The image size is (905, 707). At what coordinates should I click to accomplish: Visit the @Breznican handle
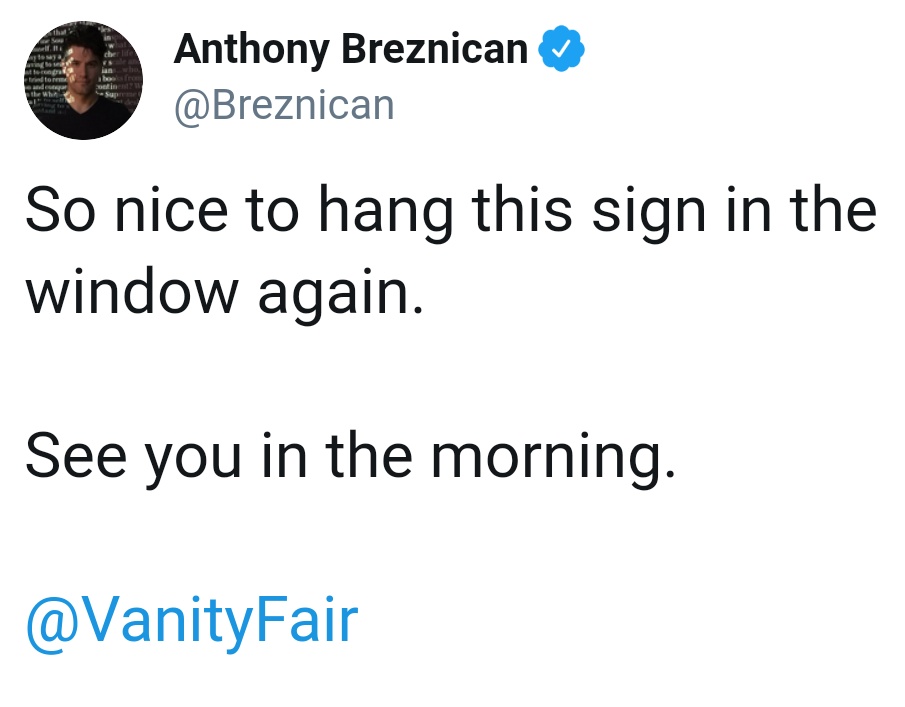284,106
